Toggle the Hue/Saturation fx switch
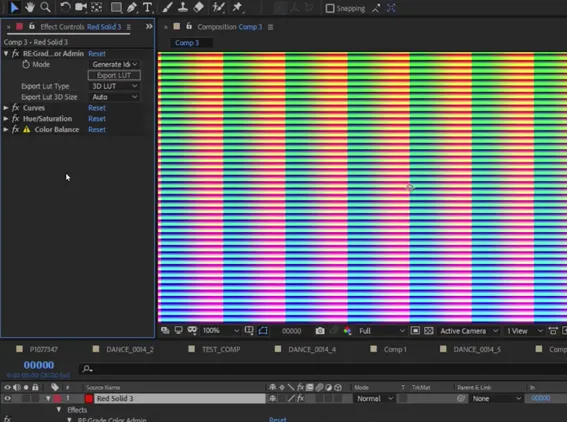The width and height of the screenshot is (567, 422). click(16, 119)
